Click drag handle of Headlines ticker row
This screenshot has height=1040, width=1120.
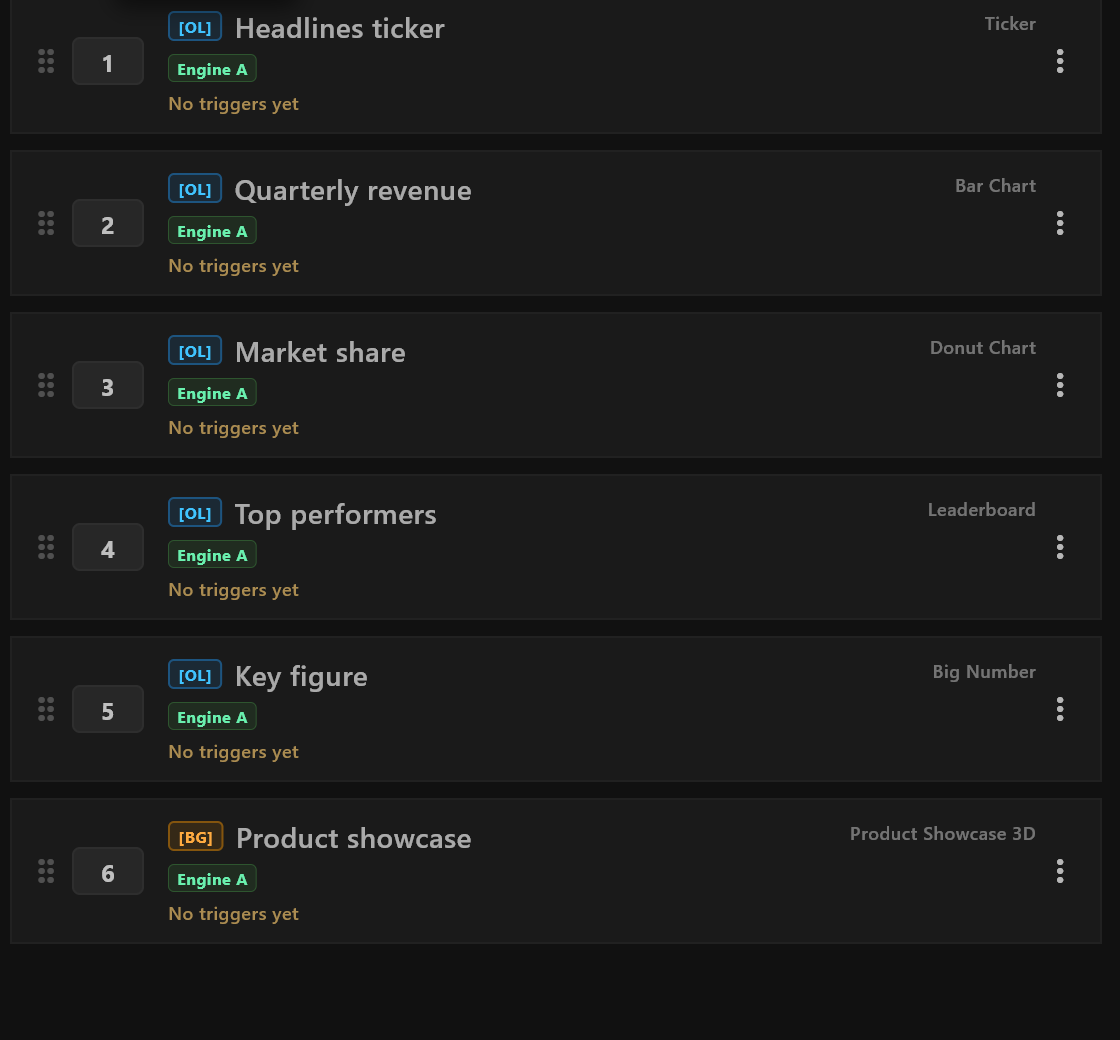pyautogui.click(x=46, y=61)
